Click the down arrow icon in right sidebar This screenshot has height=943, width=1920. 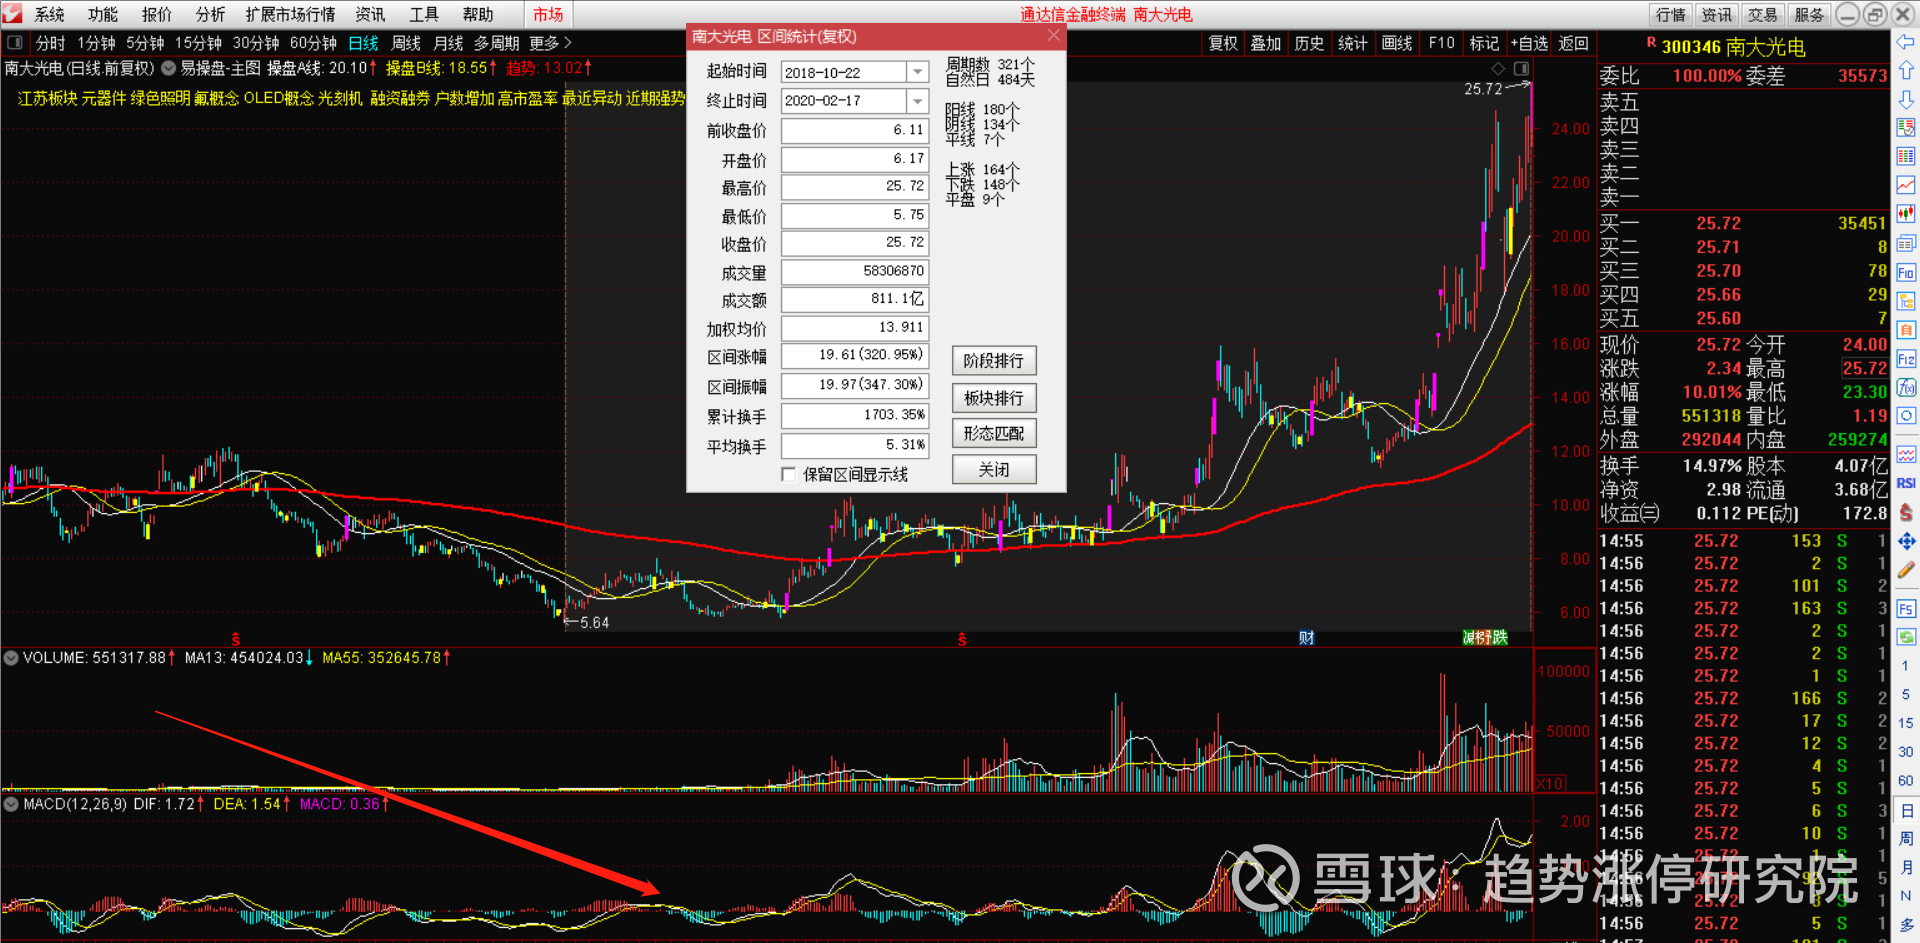point(1906,100)
